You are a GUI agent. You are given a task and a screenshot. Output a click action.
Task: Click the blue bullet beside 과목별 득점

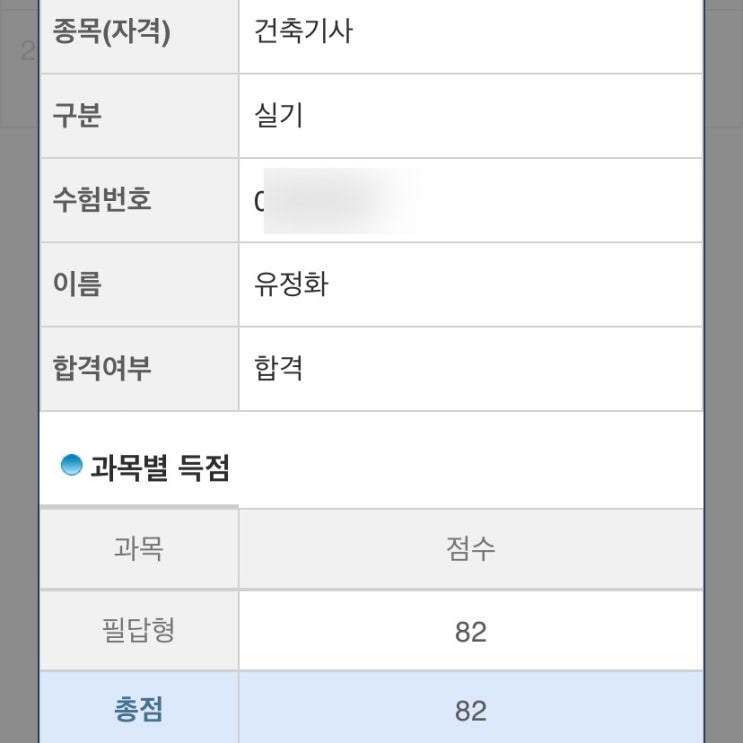[71, 465]
